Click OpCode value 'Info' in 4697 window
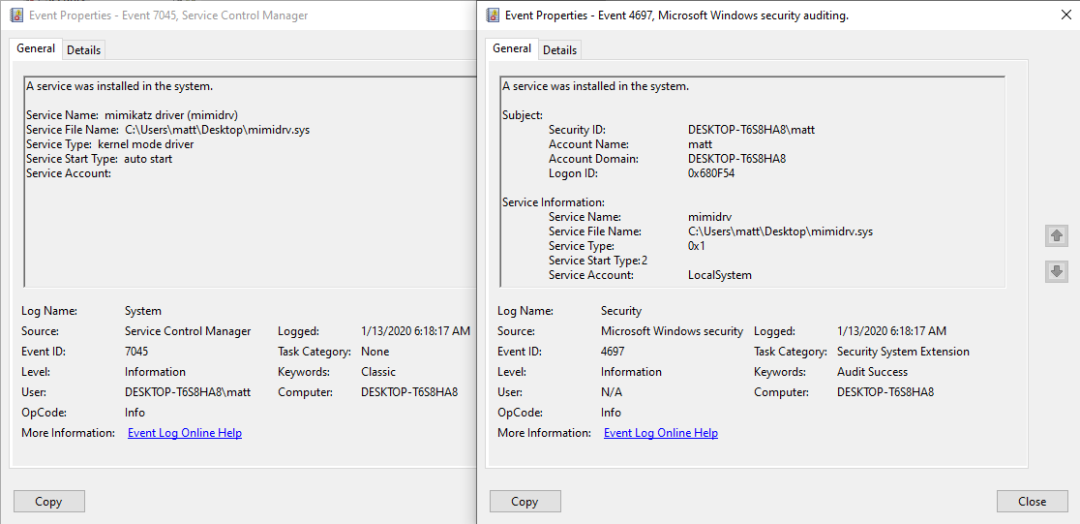 point(610,412)
